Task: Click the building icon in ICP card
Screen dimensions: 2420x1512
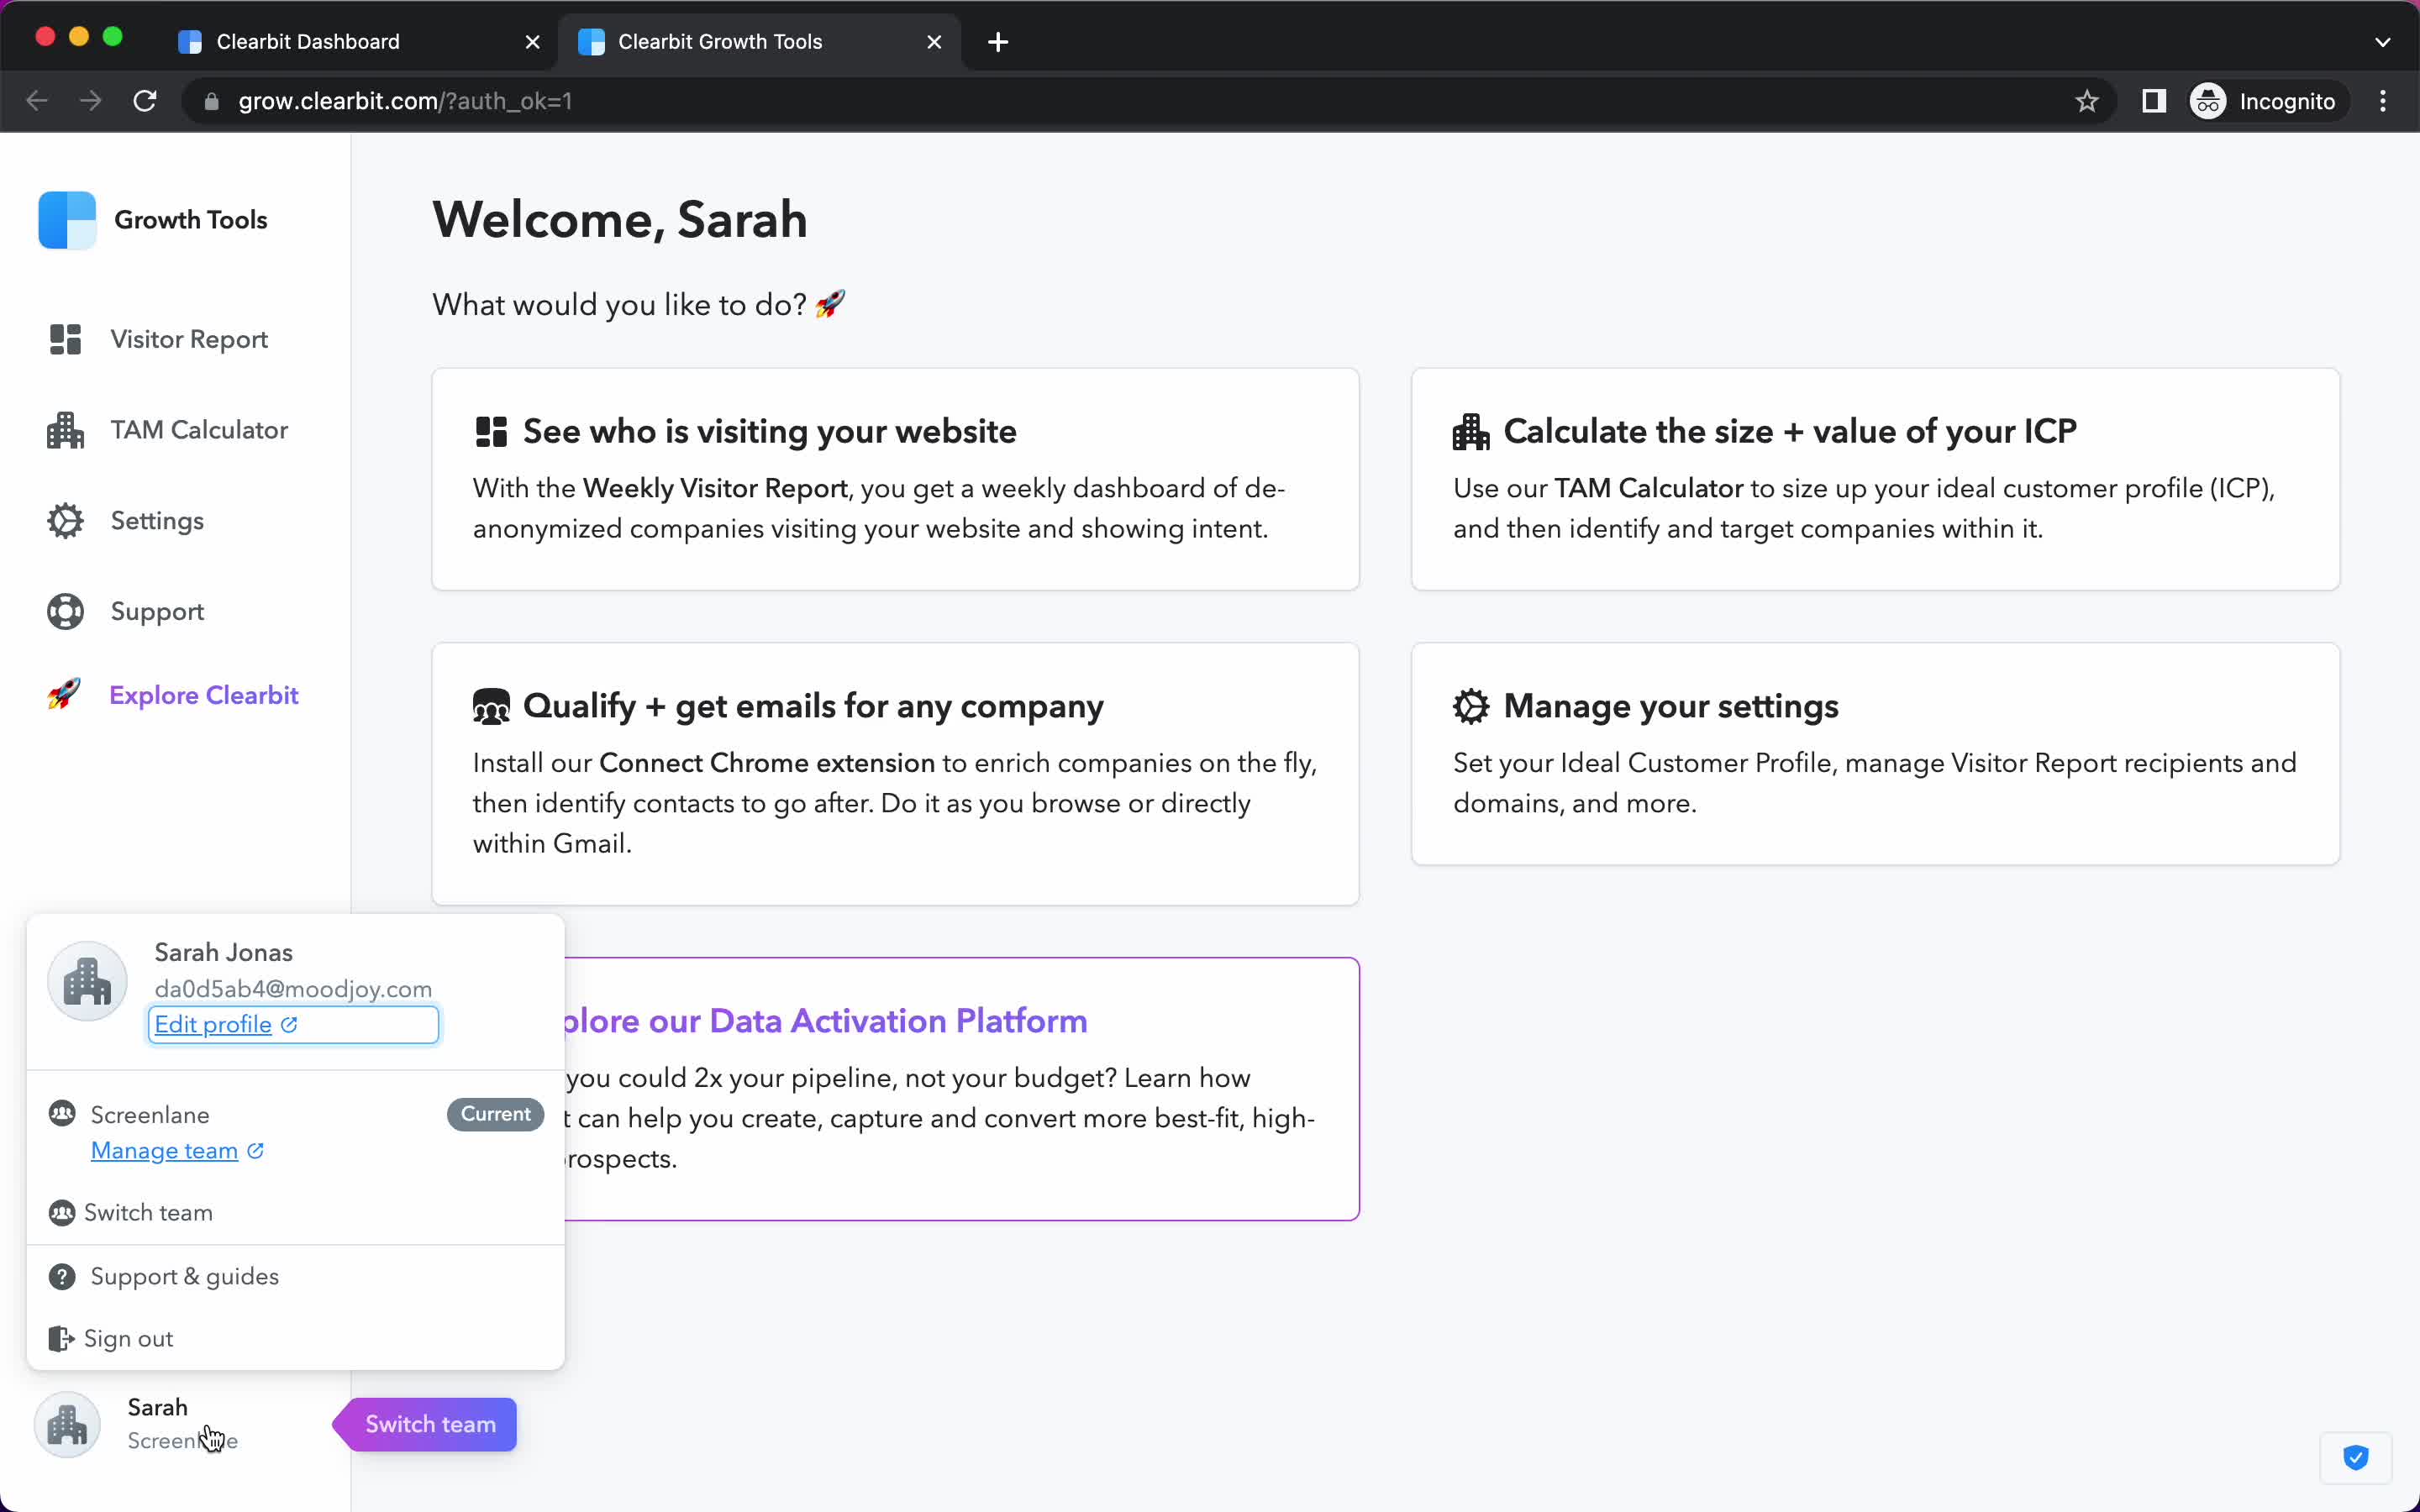Action: tap(1471, 432)
